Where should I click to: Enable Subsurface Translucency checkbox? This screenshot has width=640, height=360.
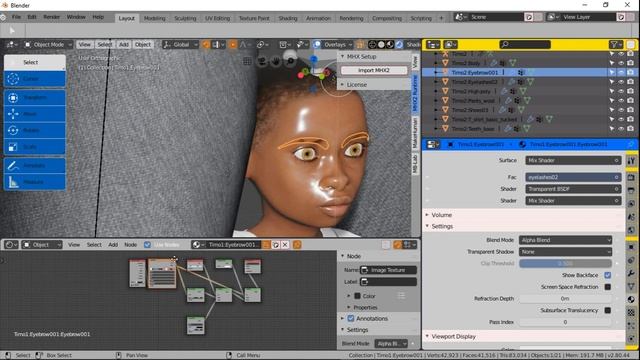pyautogui.click(x=608, y=310)
